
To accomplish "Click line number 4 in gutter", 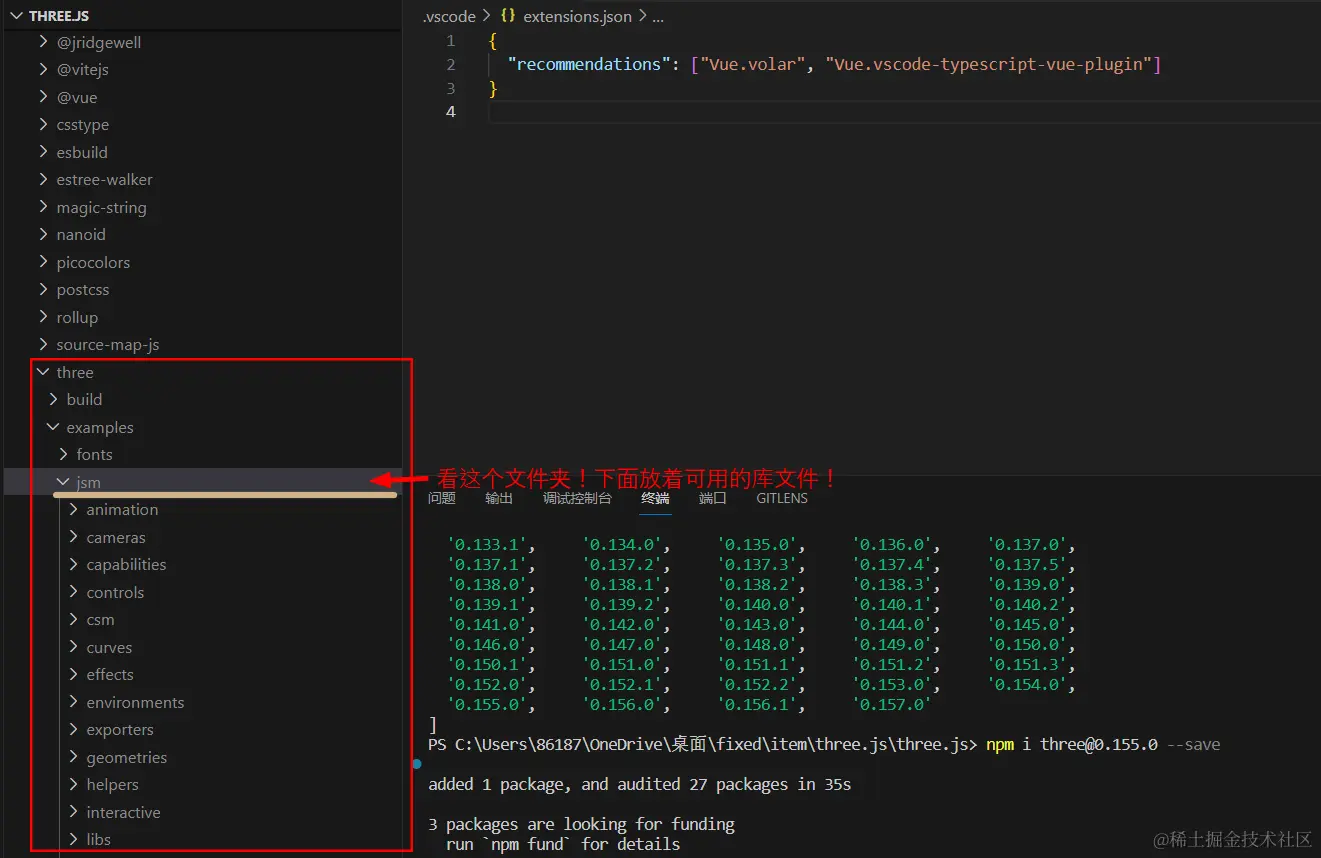I will pos(451,111).
